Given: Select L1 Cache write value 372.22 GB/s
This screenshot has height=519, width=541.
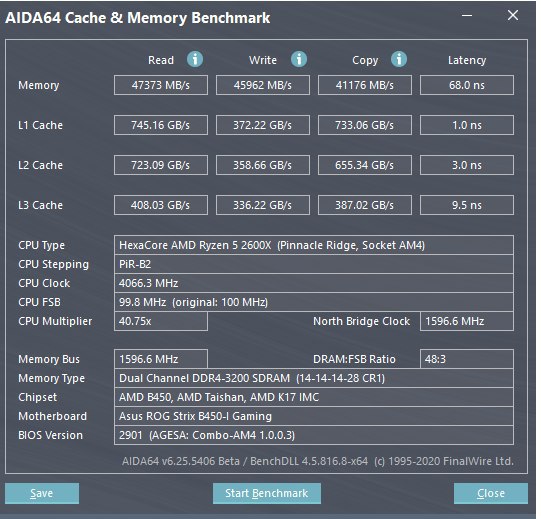Looking at the screenshot, I should (263, 125).
